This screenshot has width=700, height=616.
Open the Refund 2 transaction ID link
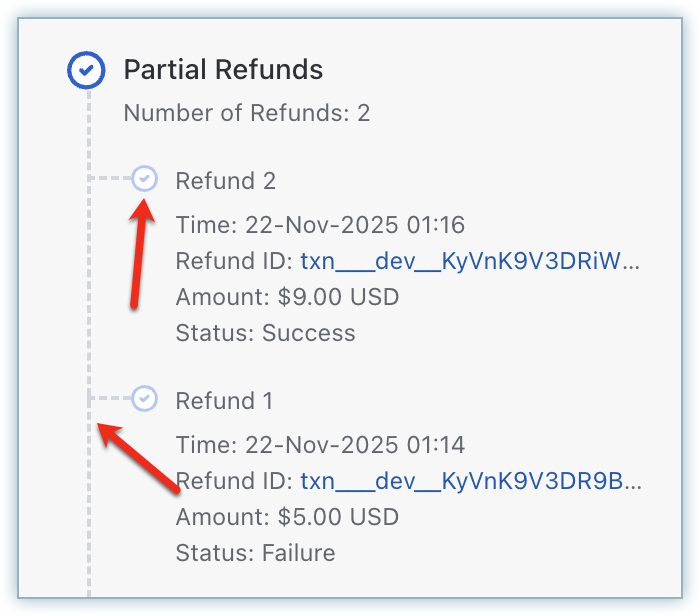click(x=470, y=262)
